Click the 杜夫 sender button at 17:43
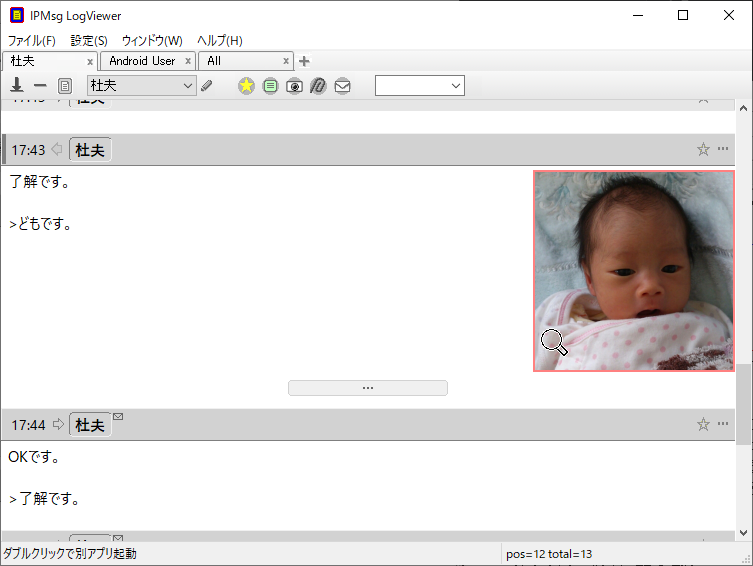The image size is (753, 566). click(x=90, y=150)
